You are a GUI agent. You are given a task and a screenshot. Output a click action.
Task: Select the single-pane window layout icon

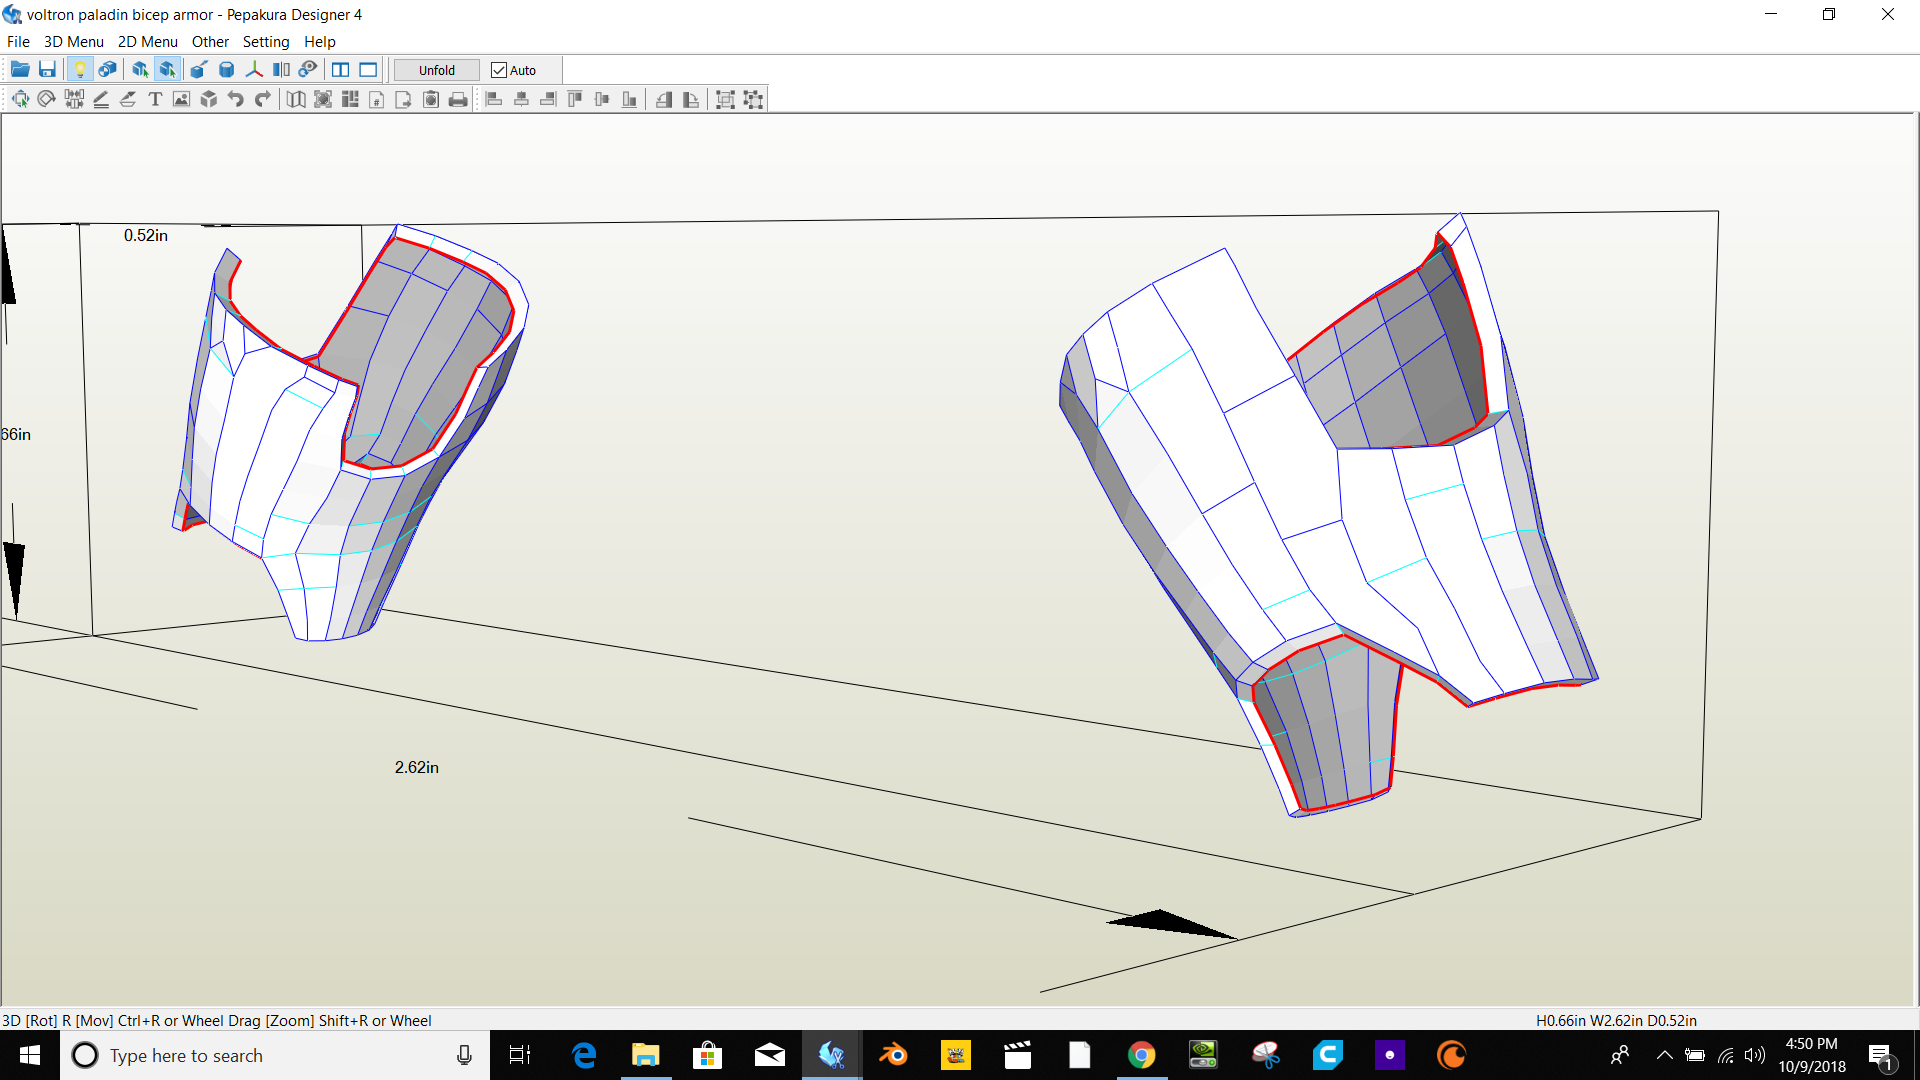click(x=368, y=70)
